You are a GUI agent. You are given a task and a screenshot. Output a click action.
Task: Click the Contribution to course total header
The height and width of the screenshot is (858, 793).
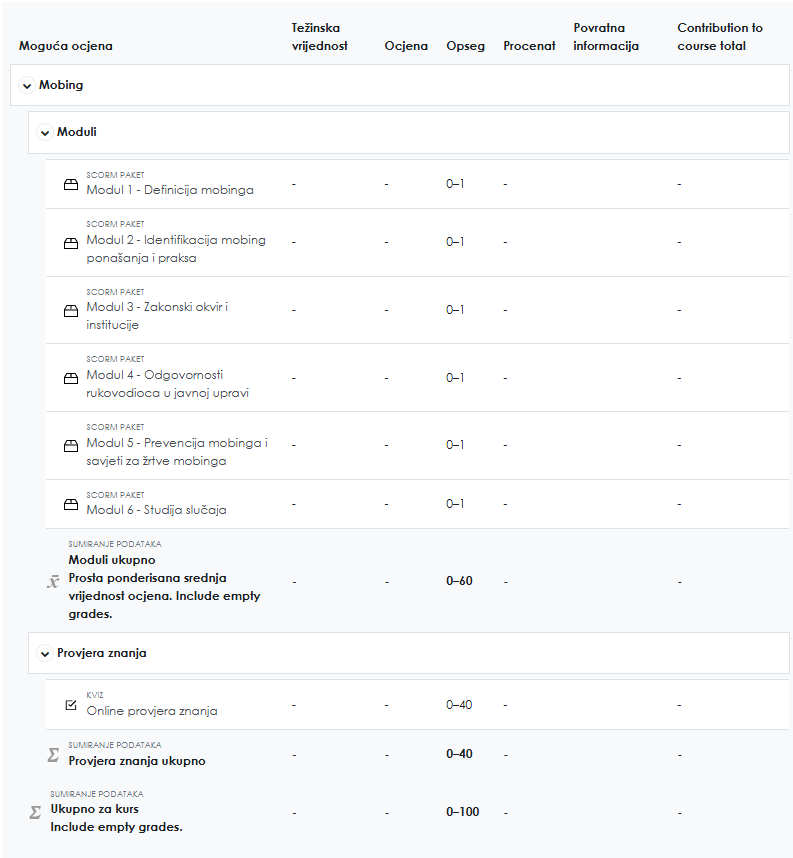point(719,37)
